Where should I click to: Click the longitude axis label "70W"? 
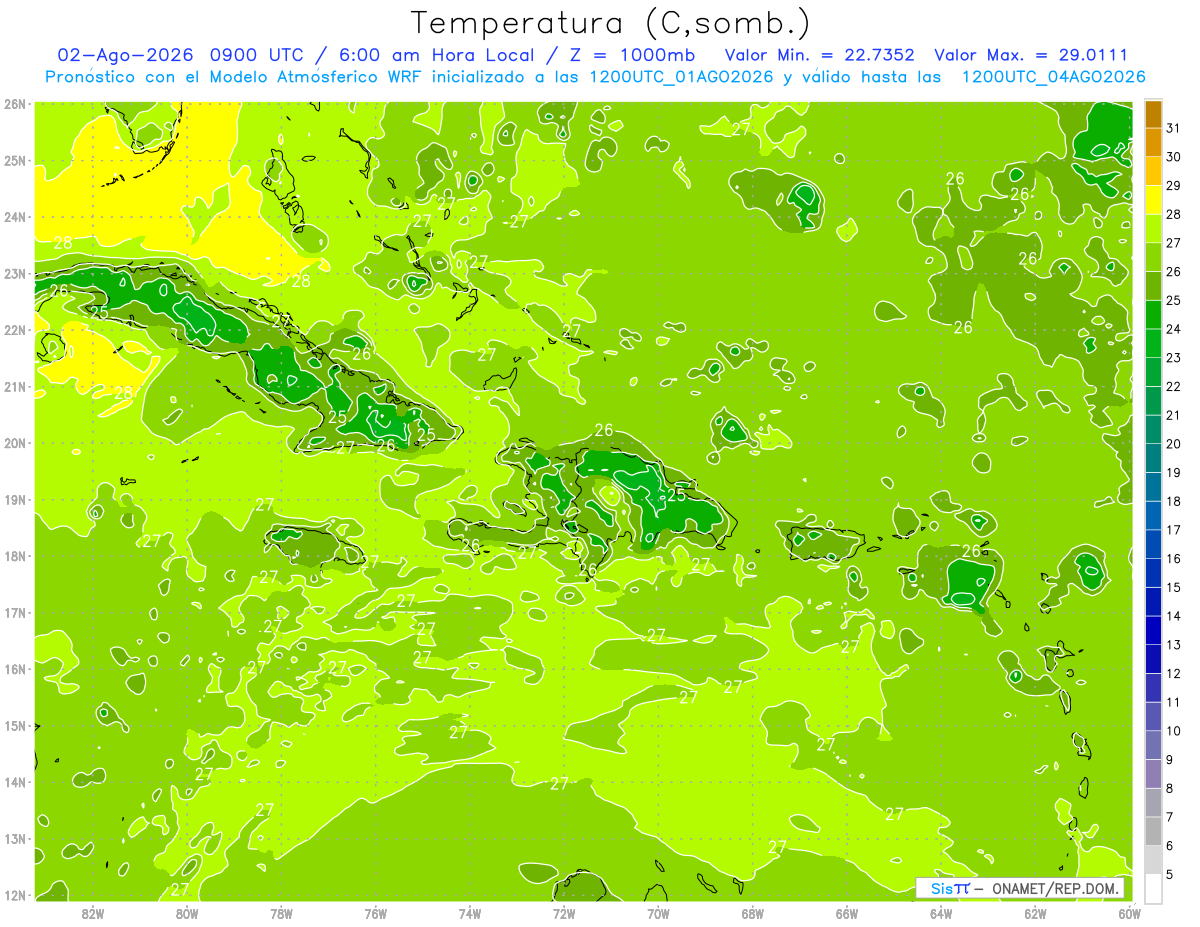coord(658,913)
